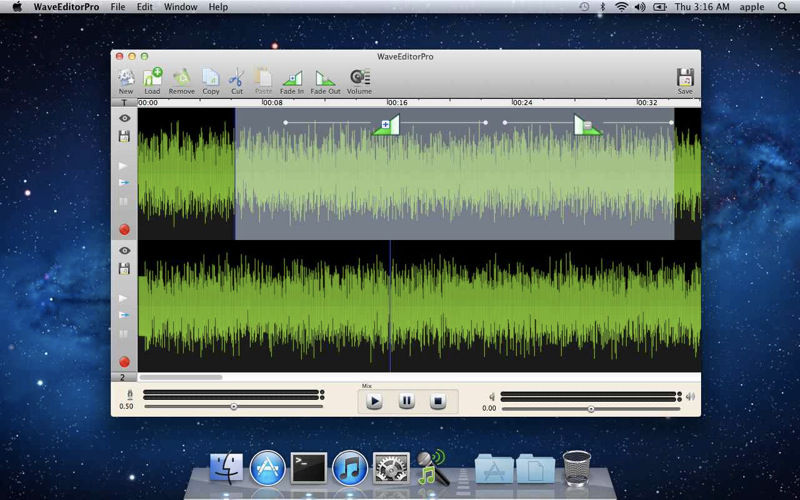
Task: Click the 00:24 mark on time ruler
Action: point(522,103)
